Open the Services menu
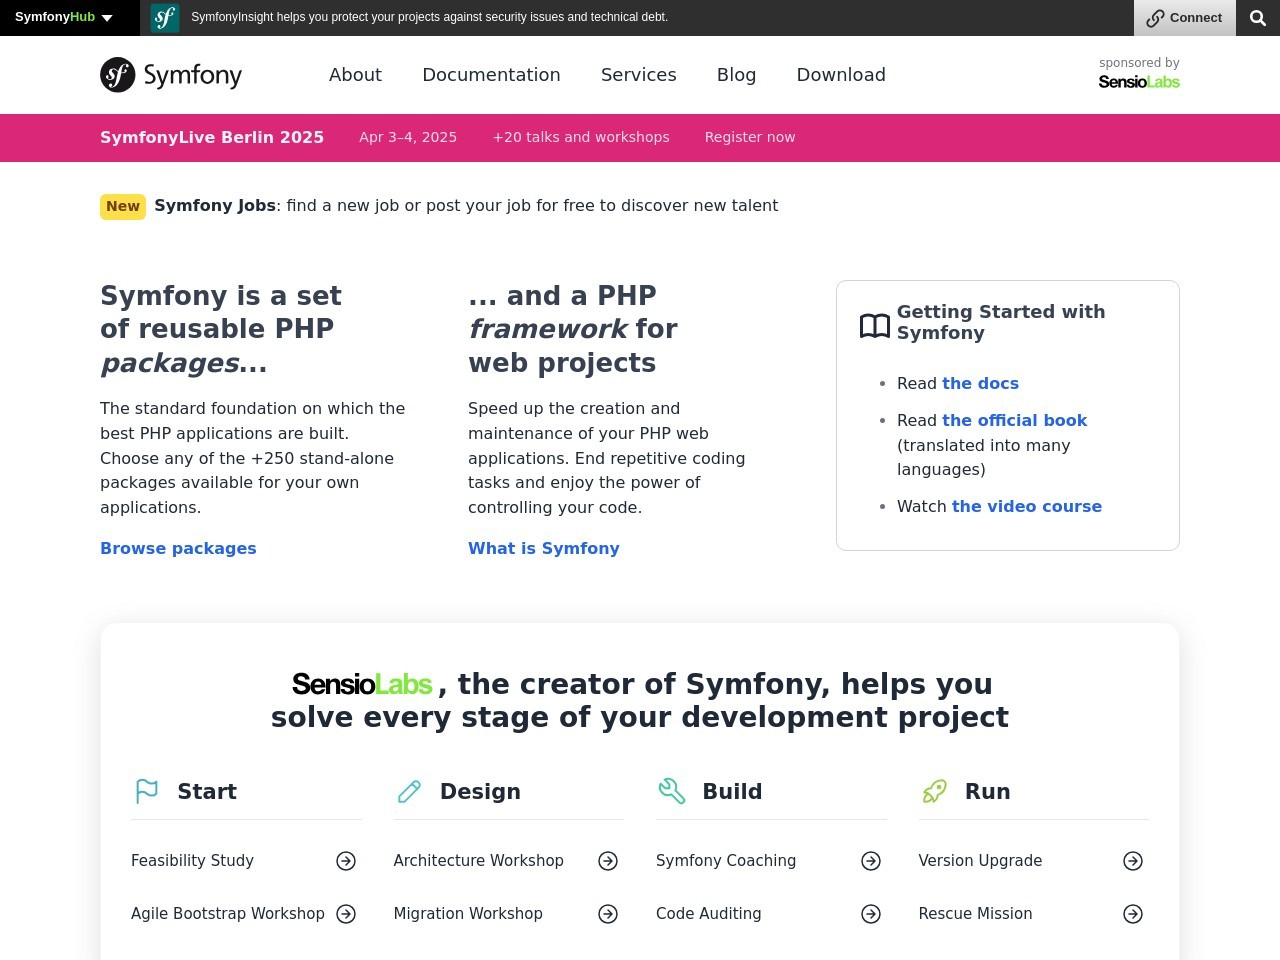The height and width of the screenshot is (960, 1280). (638, 75)
